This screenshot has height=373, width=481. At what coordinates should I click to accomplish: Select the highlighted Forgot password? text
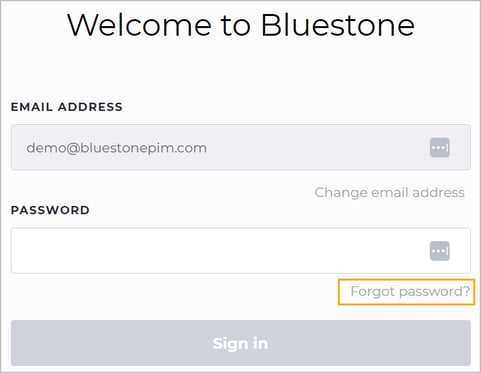(x=410, y=292)
